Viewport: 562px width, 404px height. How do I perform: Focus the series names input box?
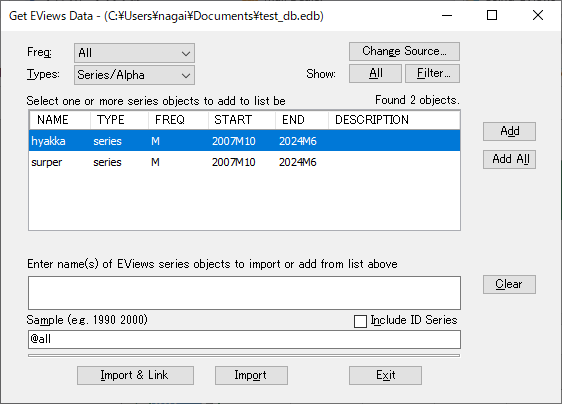[244, 293]
